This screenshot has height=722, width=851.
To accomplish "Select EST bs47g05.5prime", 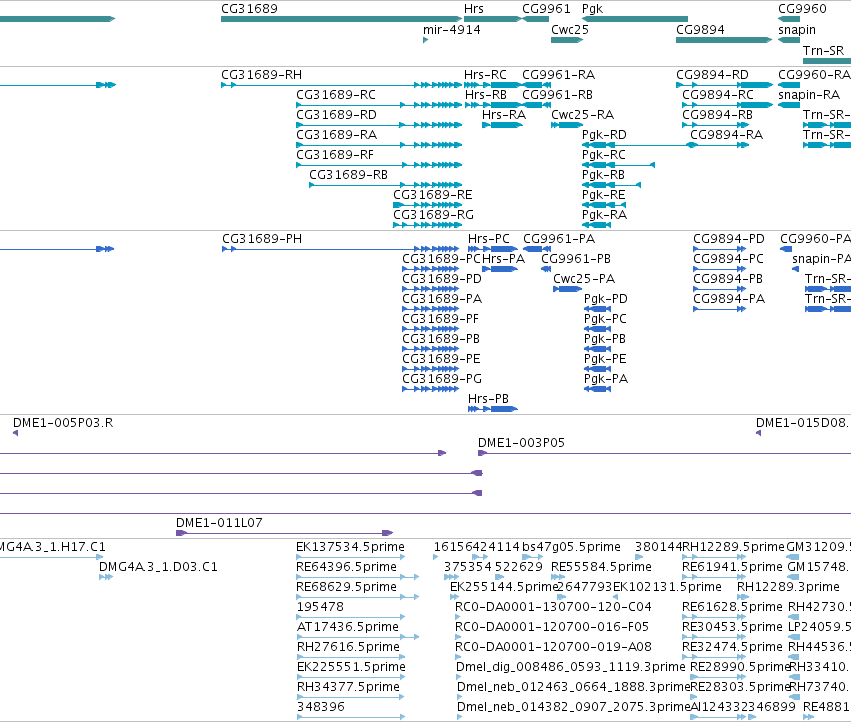I will pyautogui.click(x=532, y=557).
